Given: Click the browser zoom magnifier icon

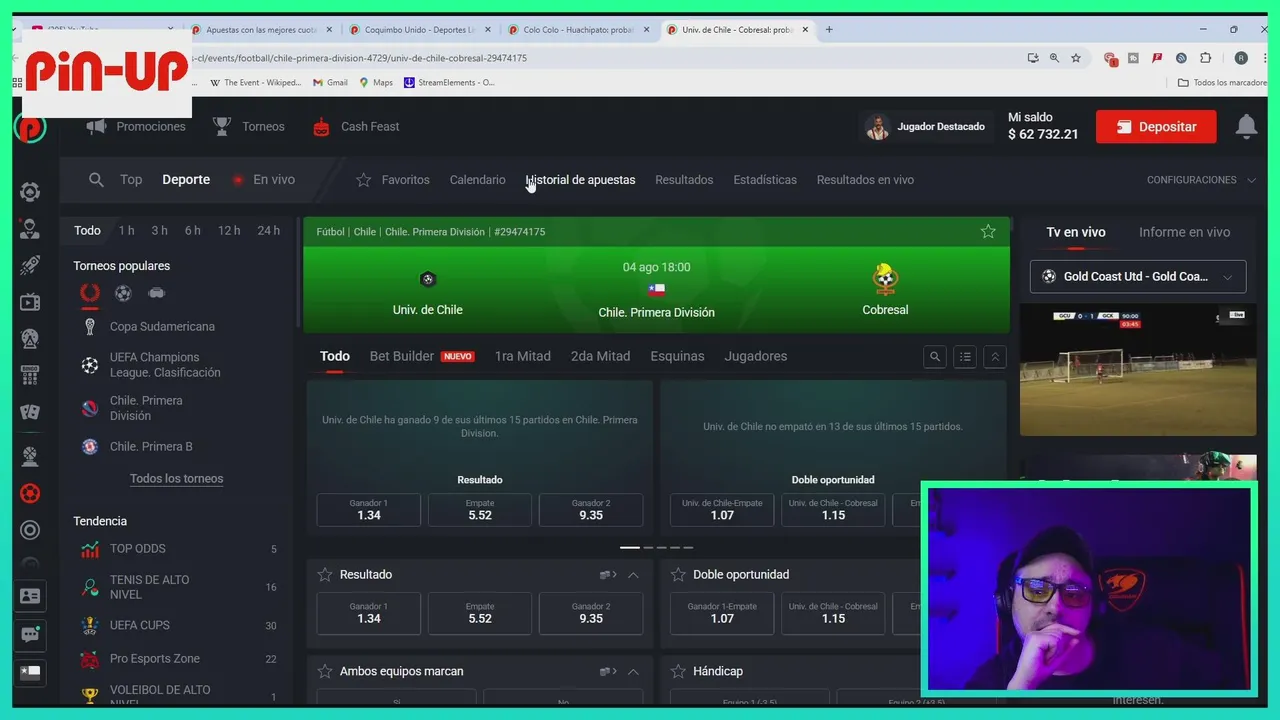Looking at the screenshot, I should click(x=1054, y=58).
